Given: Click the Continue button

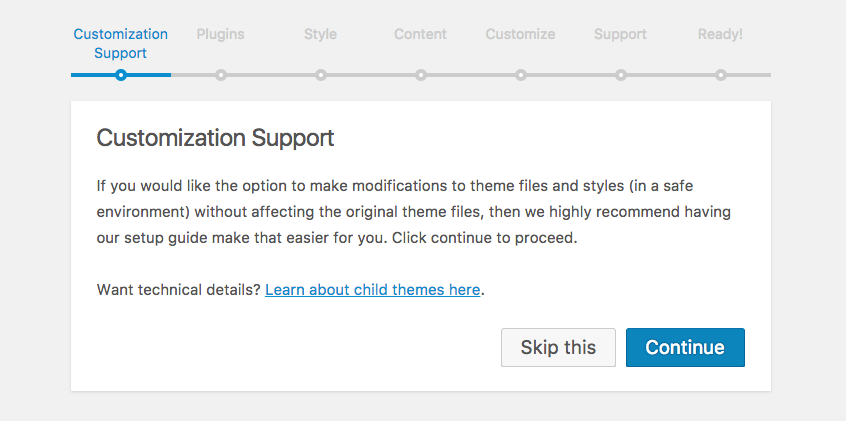Looking at the screenshot, I should coord(685,348).
